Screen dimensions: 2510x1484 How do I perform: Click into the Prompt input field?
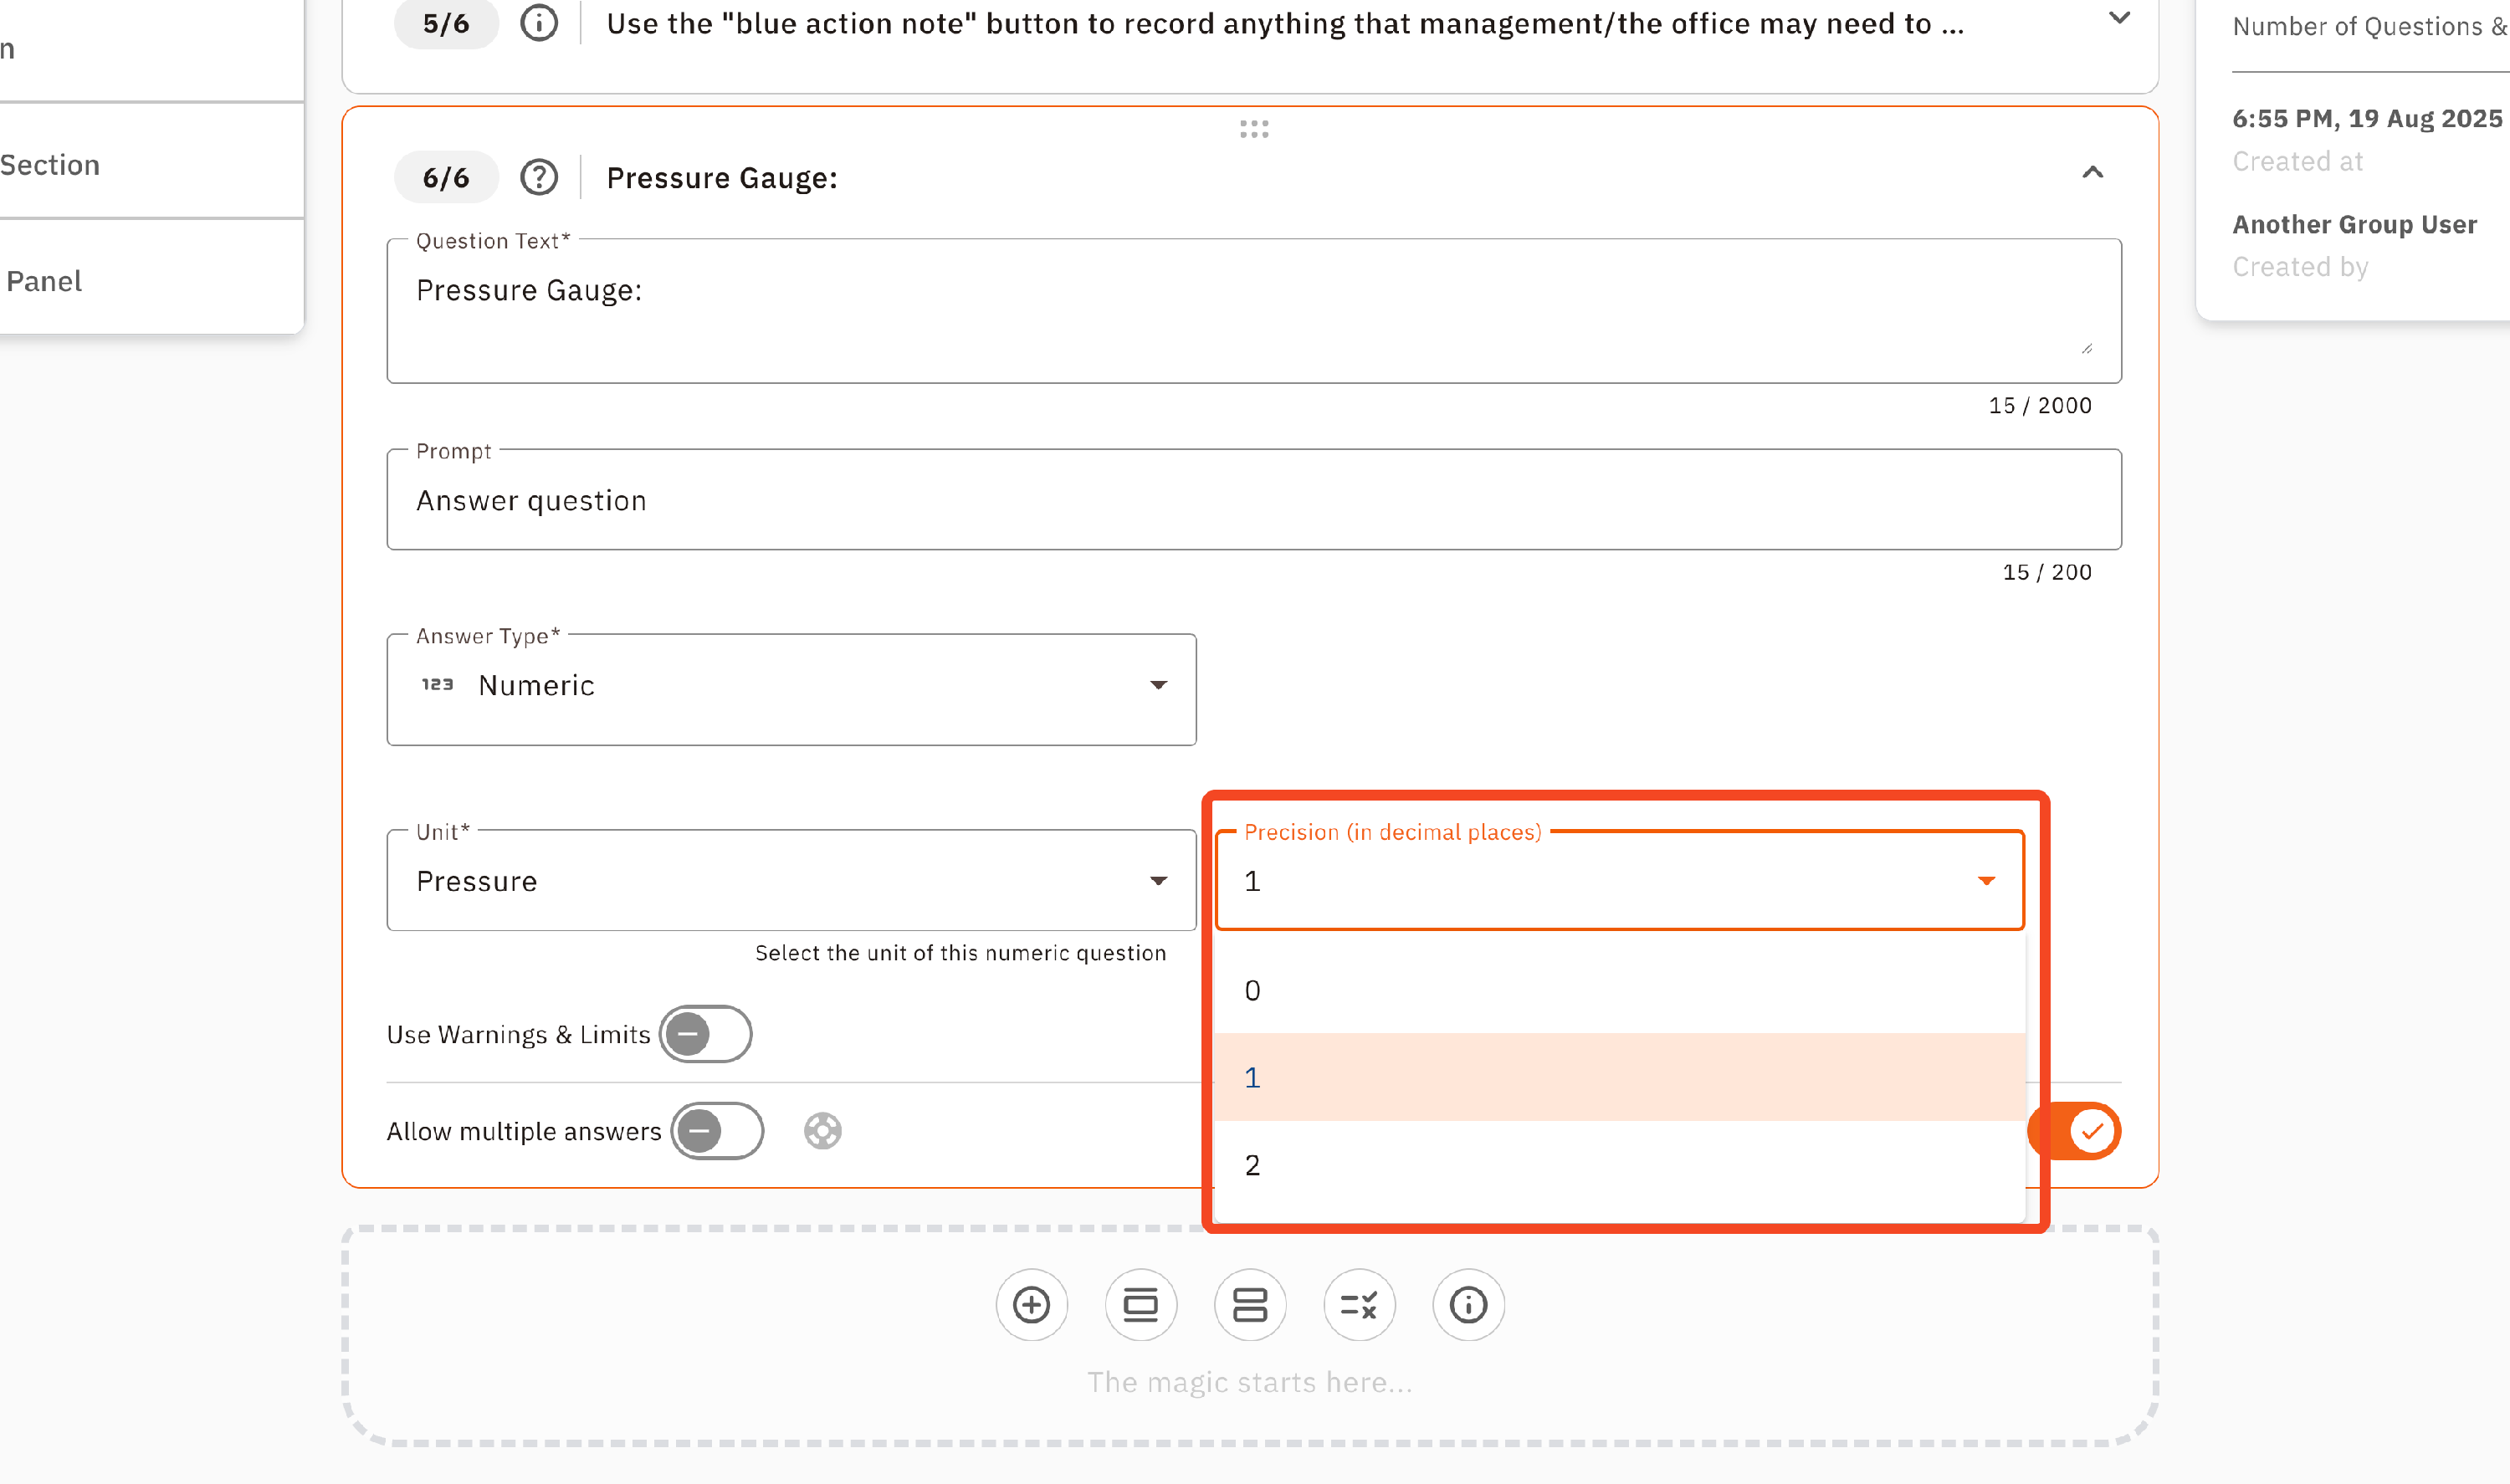pyautogui.click(x=1252, y=500)
